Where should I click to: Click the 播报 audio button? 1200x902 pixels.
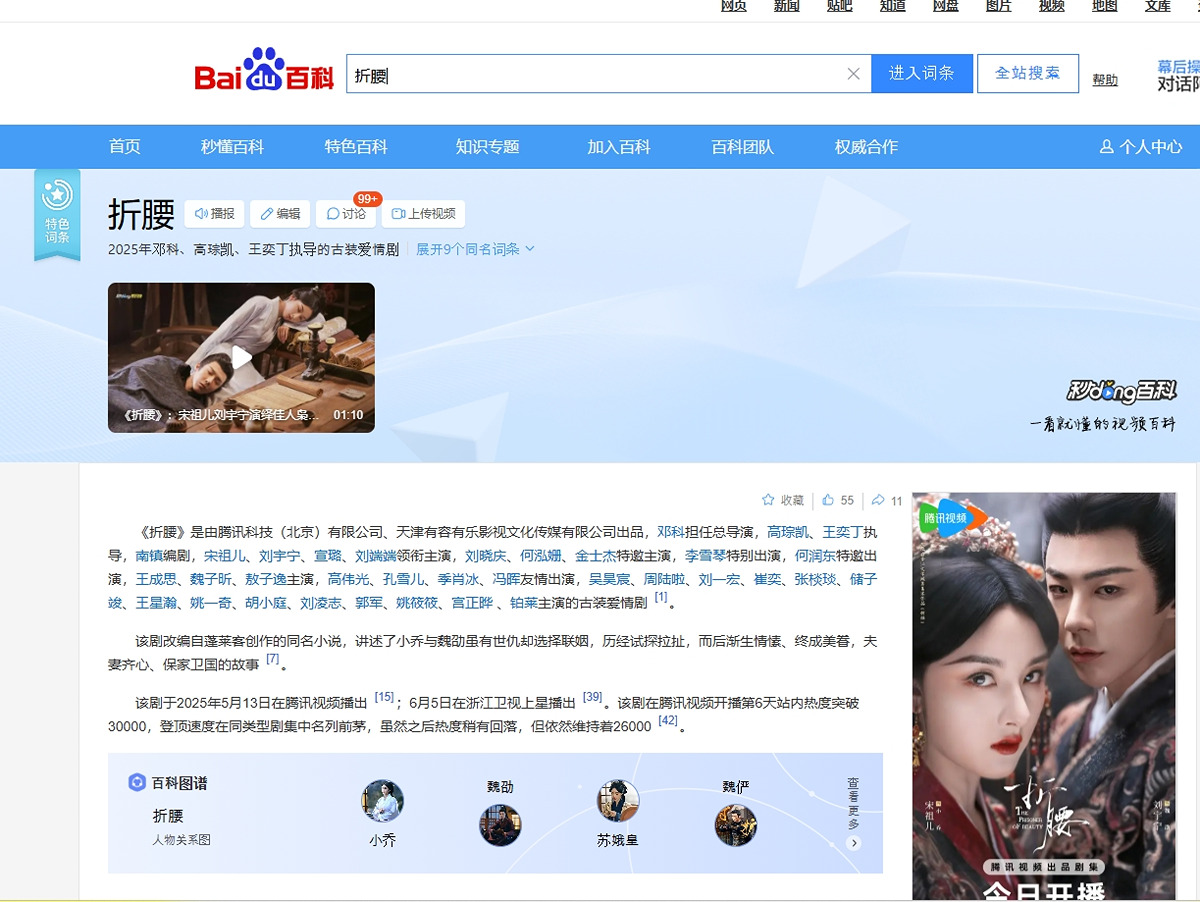pyautogui.click(x=215, y=214)
